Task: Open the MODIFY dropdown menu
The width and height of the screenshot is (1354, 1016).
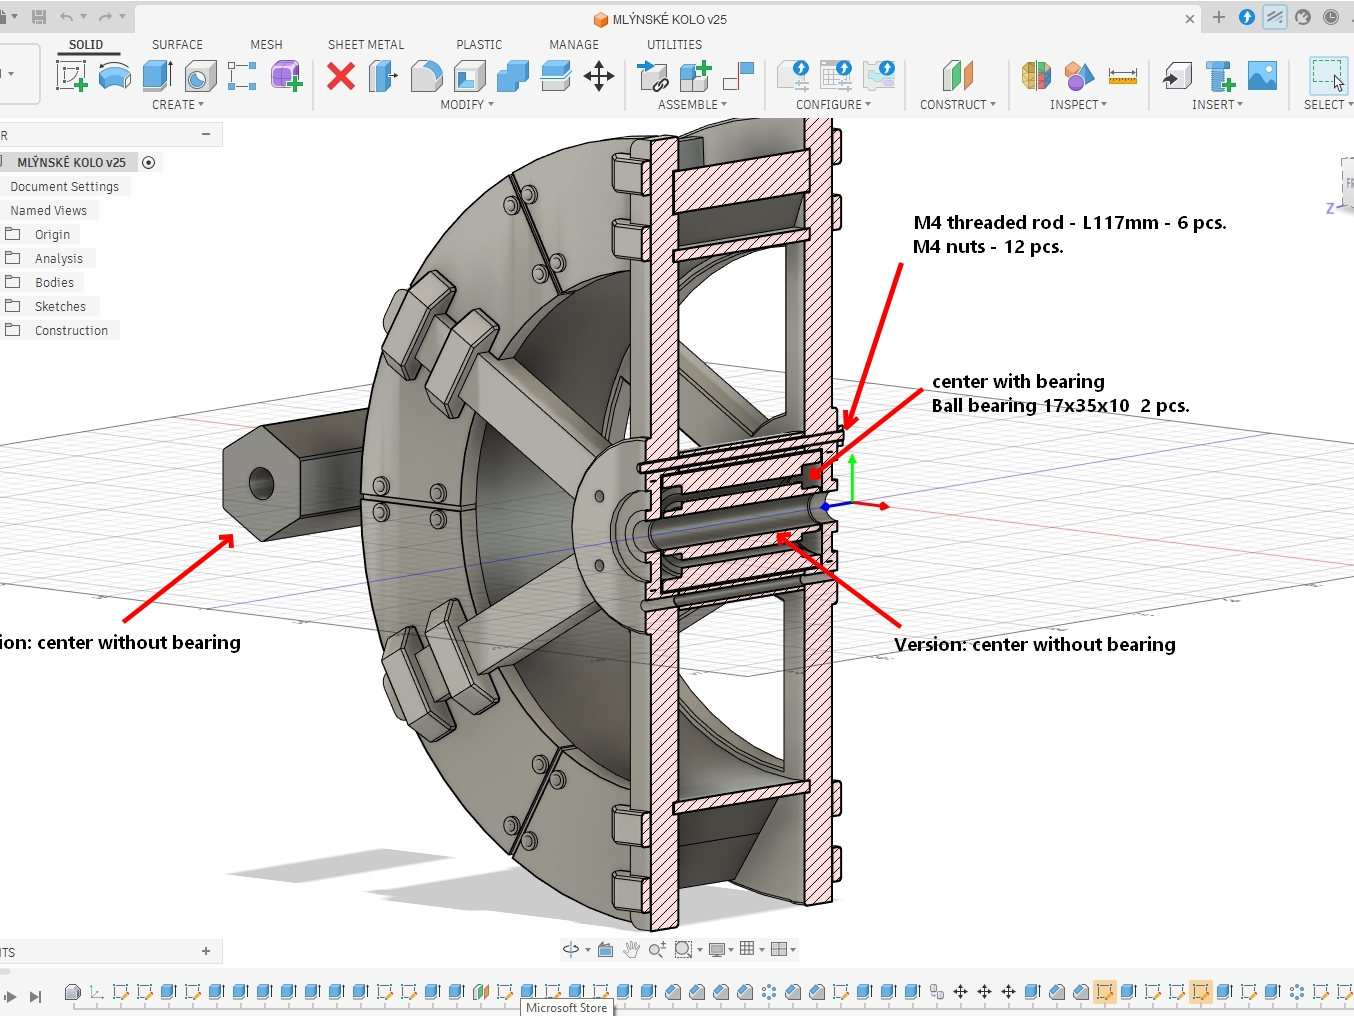Action: 467,104
